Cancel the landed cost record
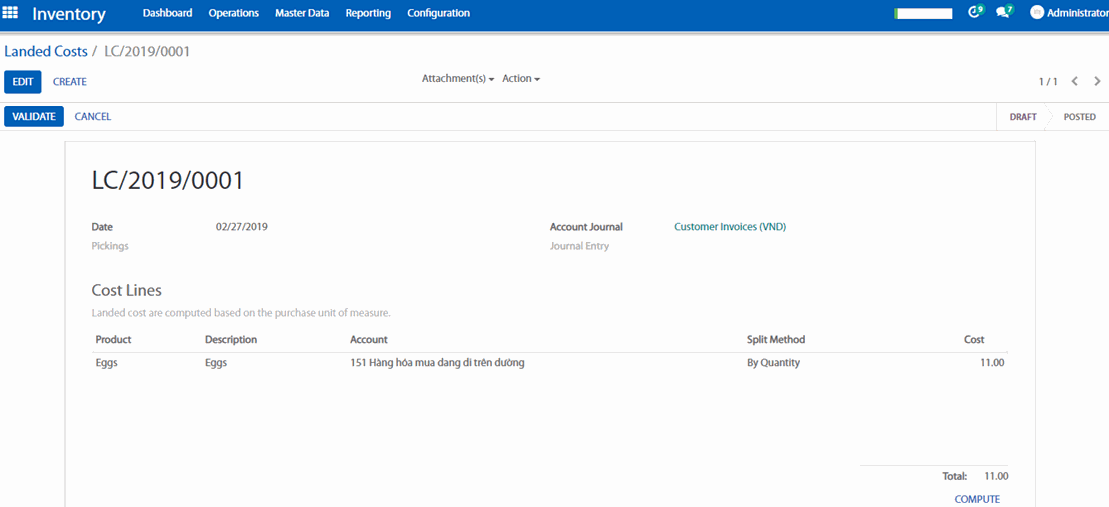1109x507 pixels. [93, 117]
